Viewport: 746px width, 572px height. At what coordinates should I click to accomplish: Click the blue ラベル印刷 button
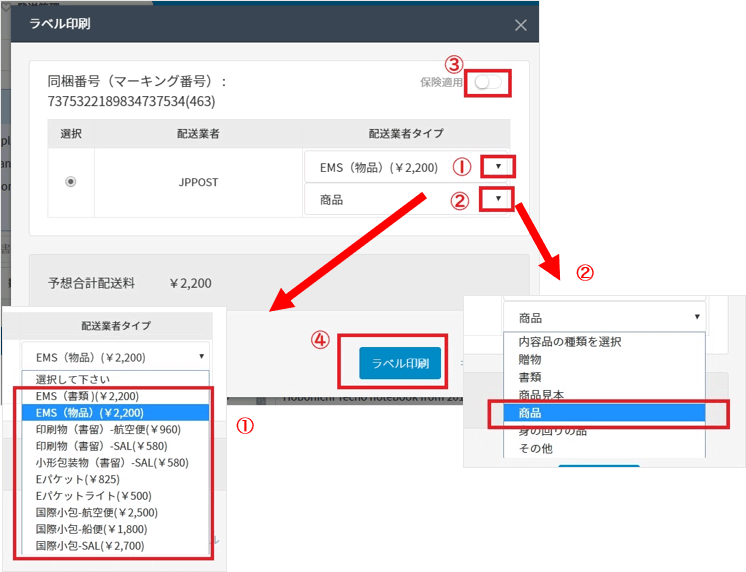pyautogui.click(x=400, y=364)
